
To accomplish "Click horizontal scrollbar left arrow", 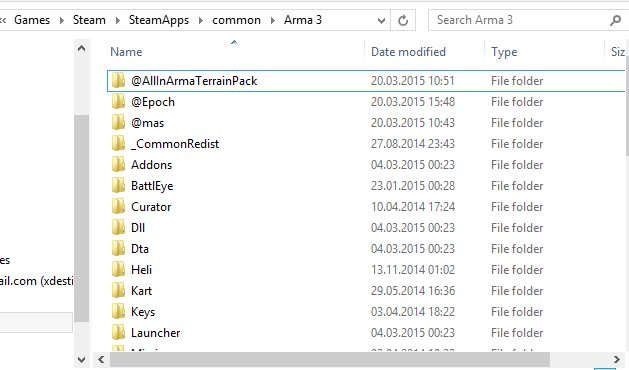I will pos(101,359).
